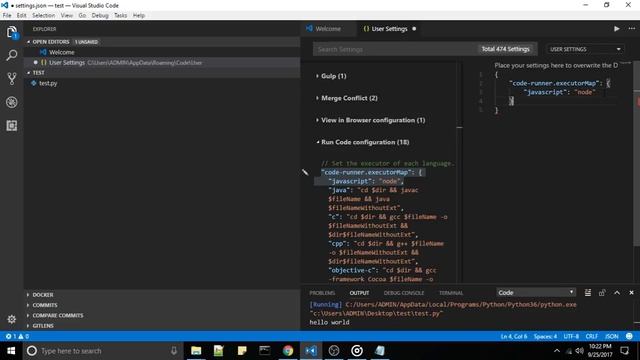Open the Source Control view

12,78
